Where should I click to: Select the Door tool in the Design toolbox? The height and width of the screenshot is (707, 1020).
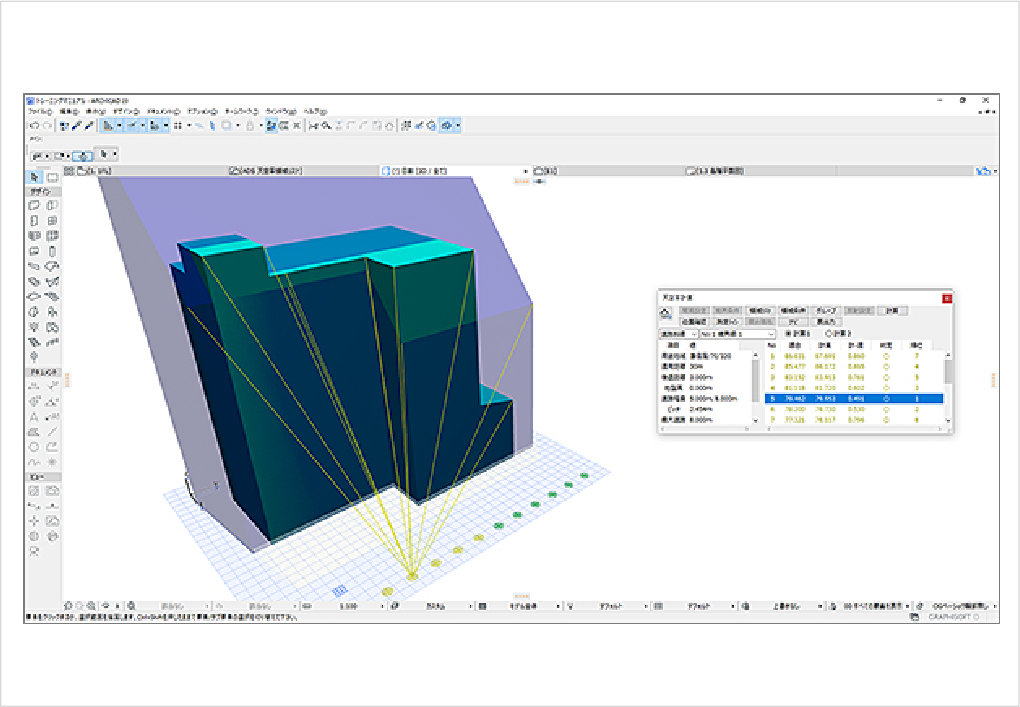point(35,220)
